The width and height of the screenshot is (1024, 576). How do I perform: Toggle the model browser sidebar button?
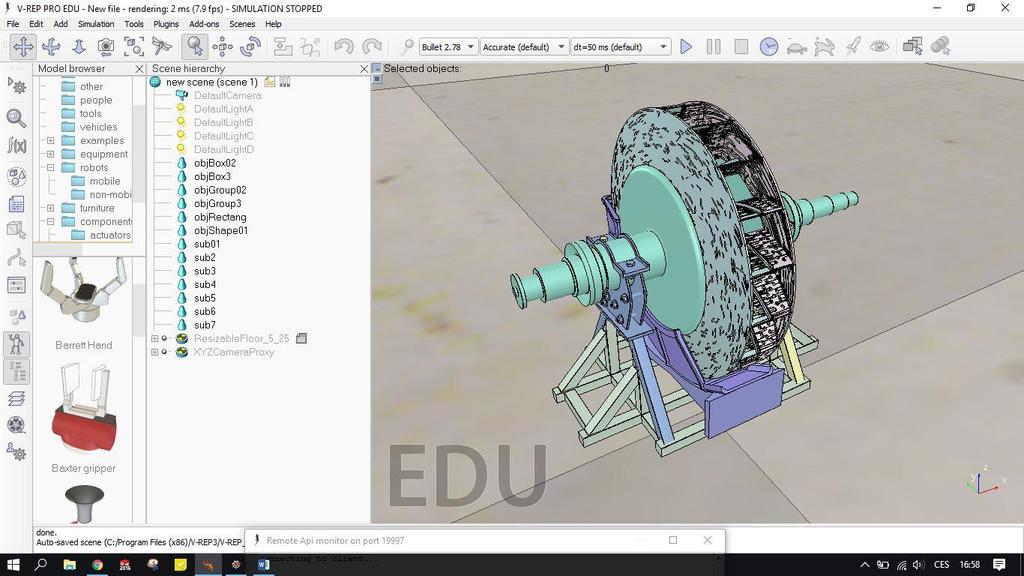pyautogui.click(x=16, y=344)
